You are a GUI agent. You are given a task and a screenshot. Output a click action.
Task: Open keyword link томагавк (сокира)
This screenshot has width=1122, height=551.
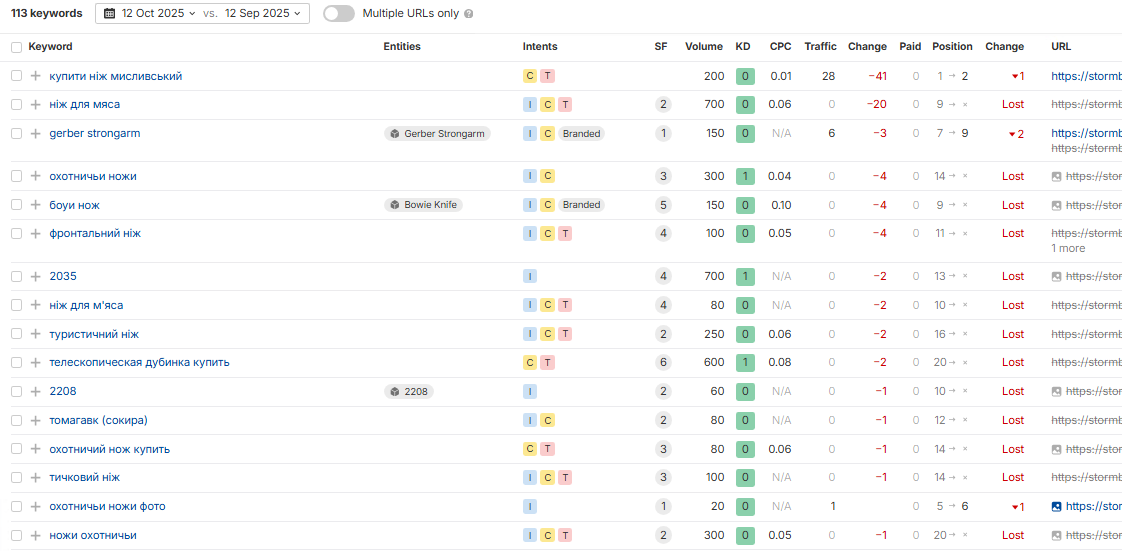point(99,420)
